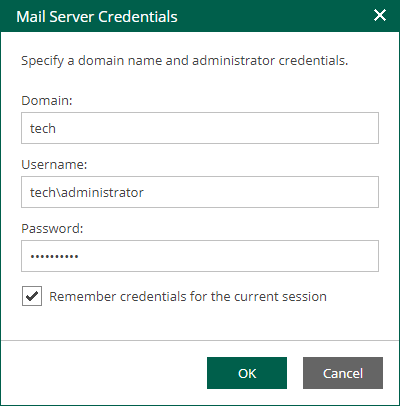This screenshot has height=406, width=400.
Task: Click the blank area of the Password box
Action: point(228,256)
